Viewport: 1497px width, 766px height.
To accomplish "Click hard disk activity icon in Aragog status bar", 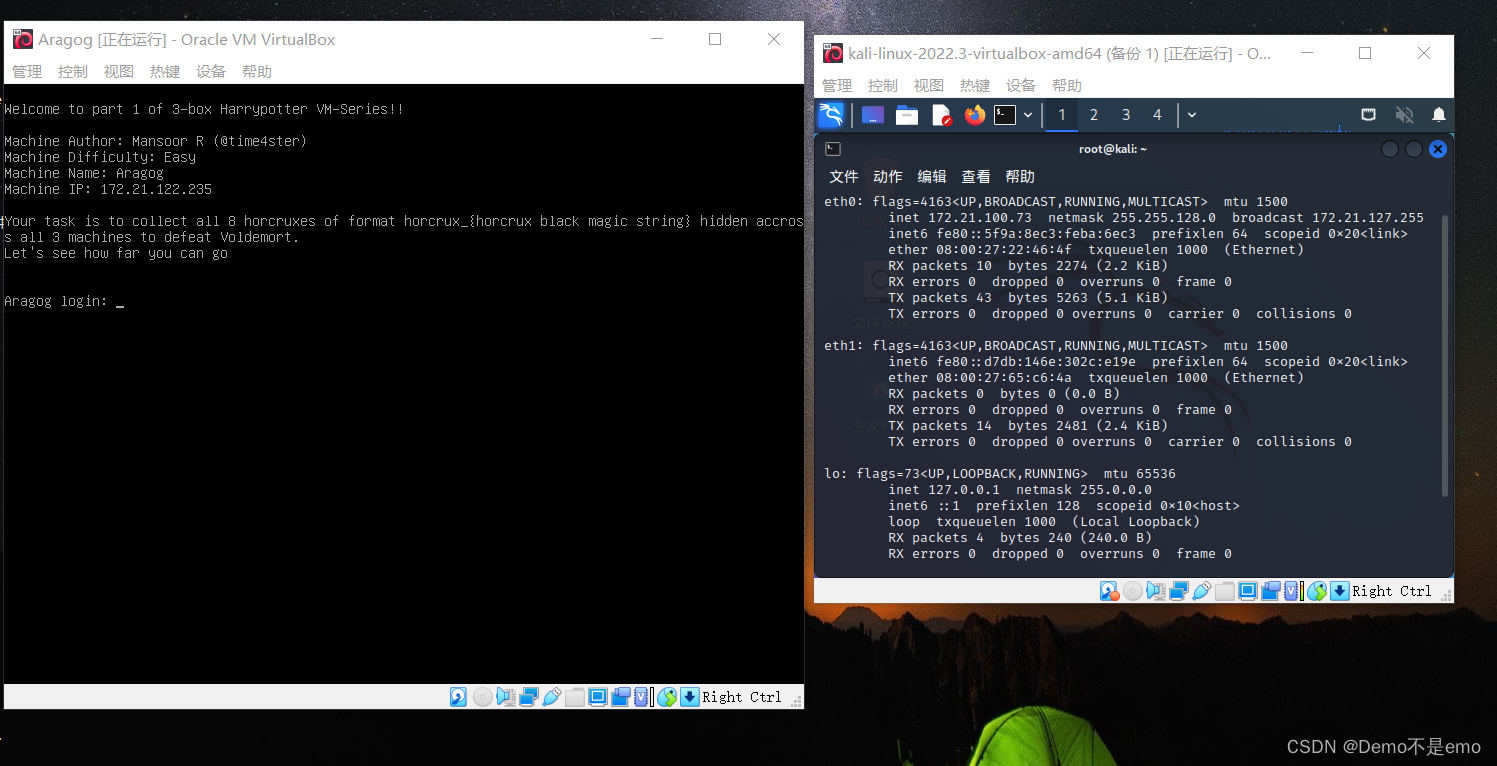I will point(458,697).
